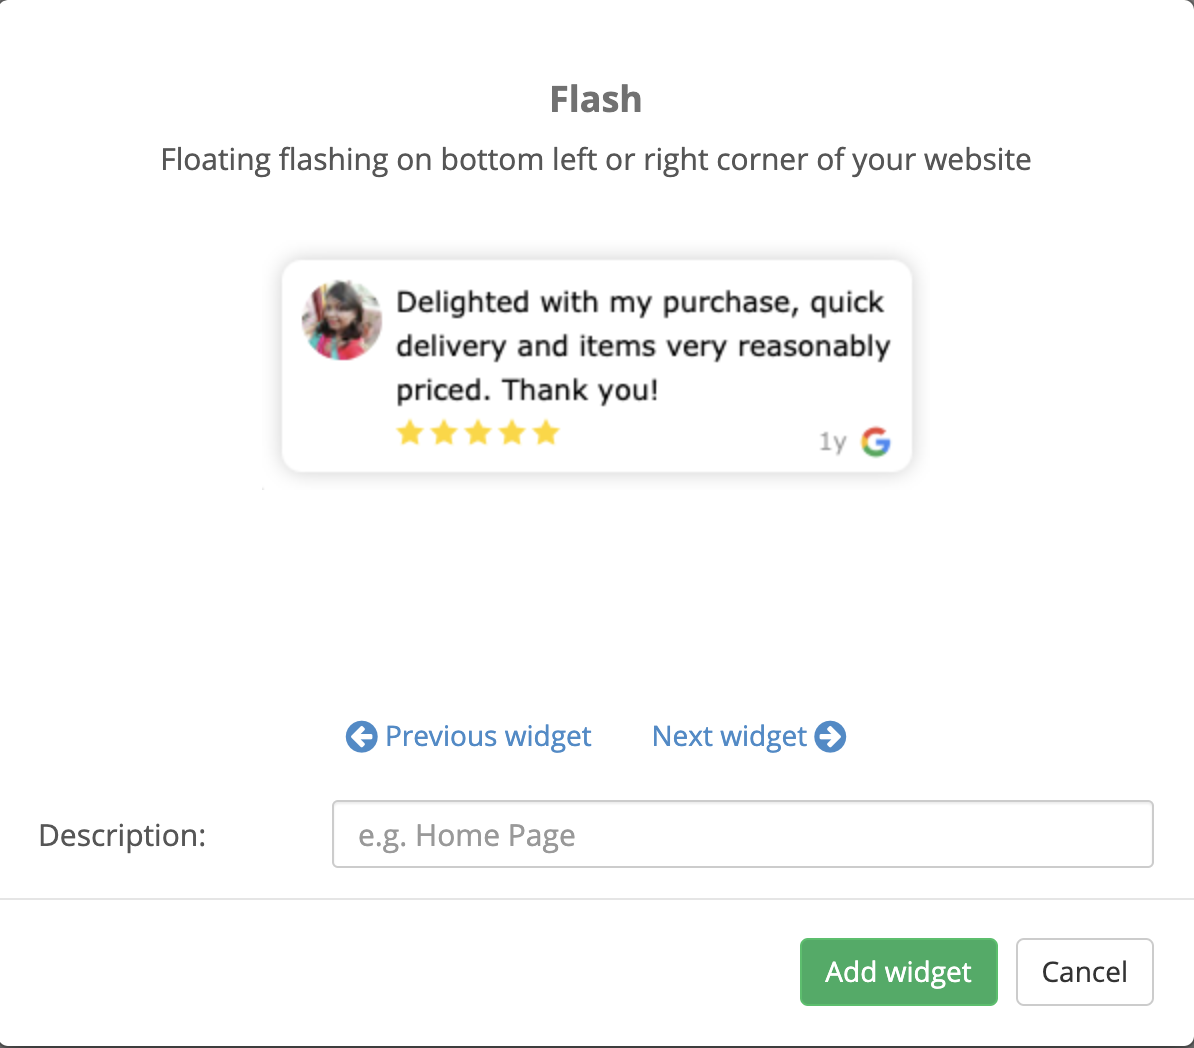Click the Delighted with my purchase review text
Screen dimensions: 1194x1048
643,346
